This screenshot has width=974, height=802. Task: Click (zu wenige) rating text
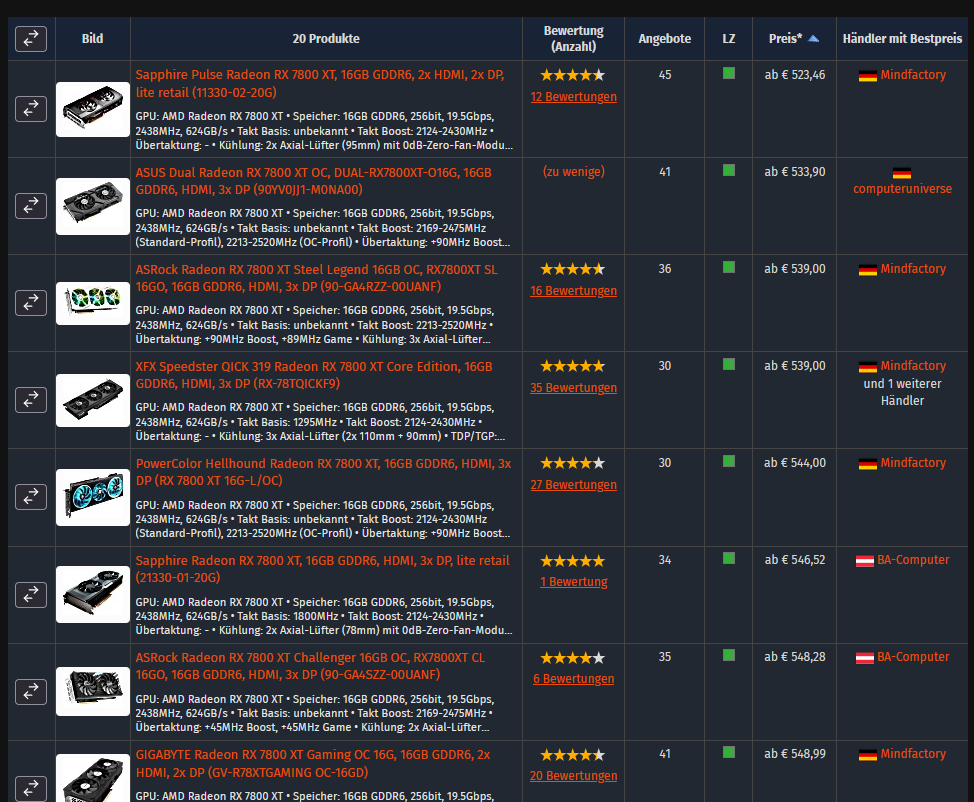pyautogui.click(x=573, y=171)
